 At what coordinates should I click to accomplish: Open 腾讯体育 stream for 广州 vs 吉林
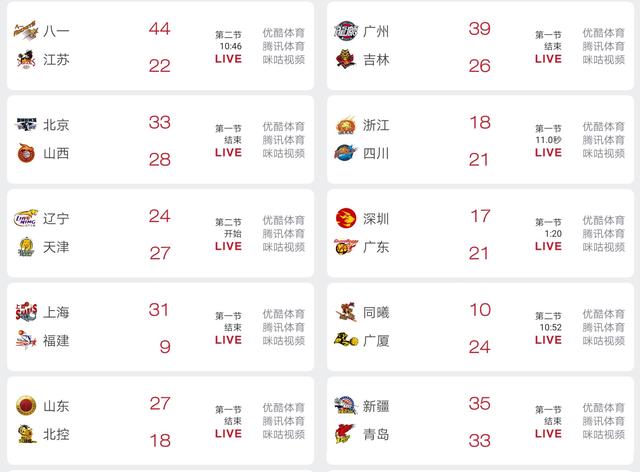coord(603,46)
